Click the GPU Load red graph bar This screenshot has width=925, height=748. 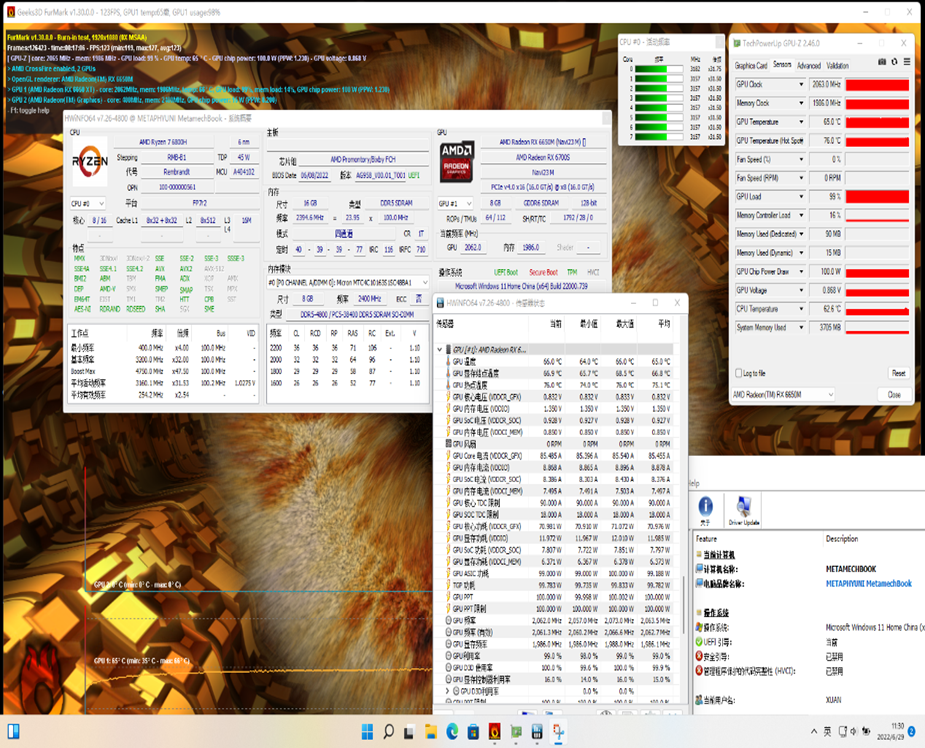(877, 196)
